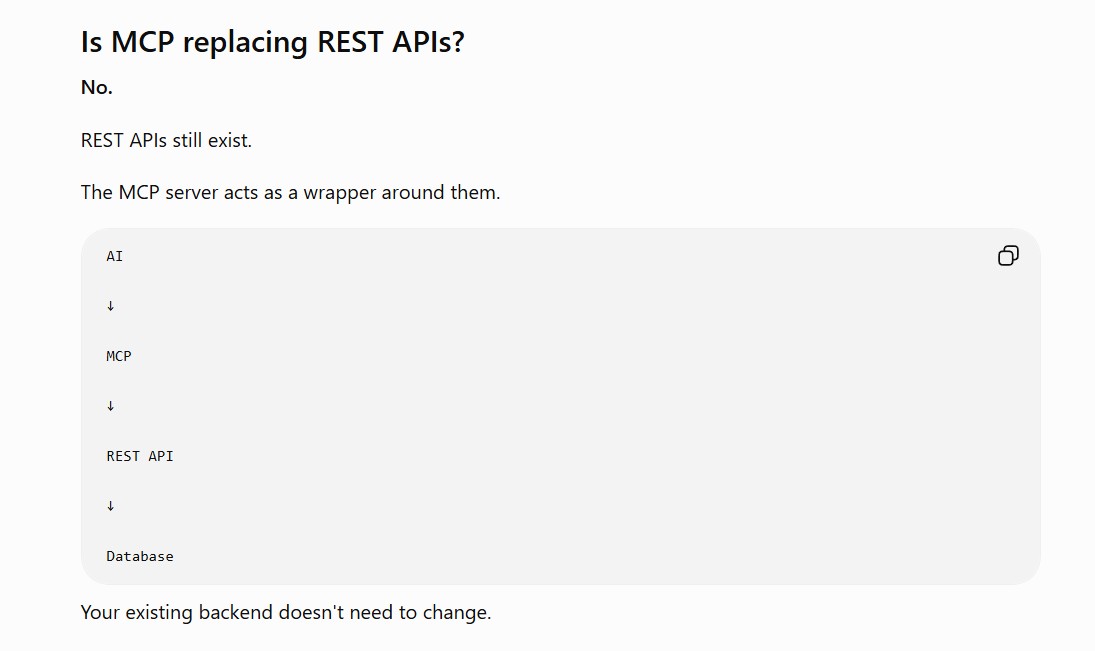Click the 'REST API' line in code block
This screenshot has width=1095, height=651.
point(140,456)
